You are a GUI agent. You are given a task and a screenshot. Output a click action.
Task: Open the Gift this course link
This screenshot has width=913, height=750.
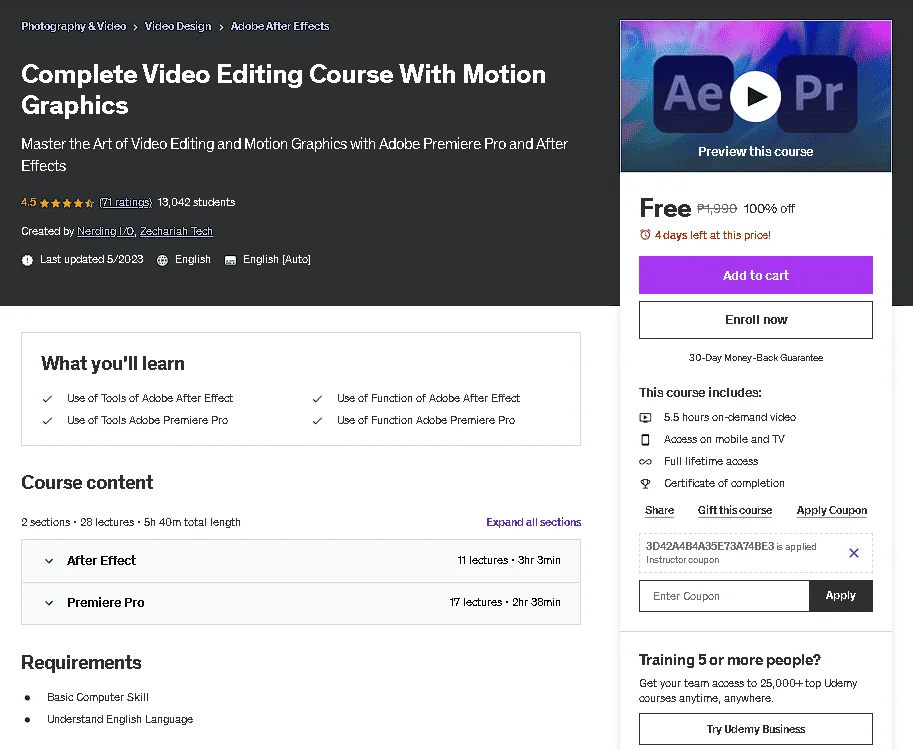(735, 510)
